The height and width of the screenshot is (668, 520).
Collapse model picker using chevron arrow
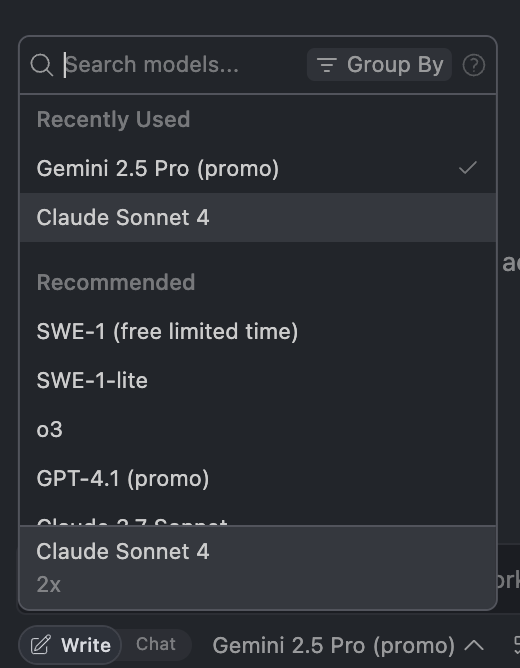coord(474,645)
